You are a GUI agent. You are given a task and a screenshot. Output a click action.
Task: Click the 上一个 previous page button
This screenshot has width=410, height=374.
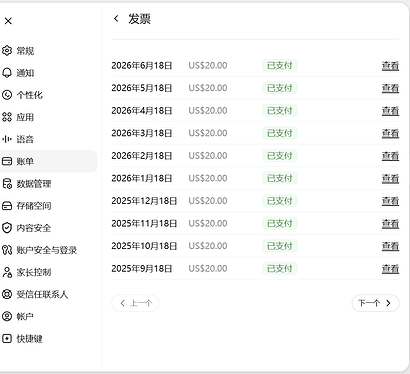click(135, 303)
